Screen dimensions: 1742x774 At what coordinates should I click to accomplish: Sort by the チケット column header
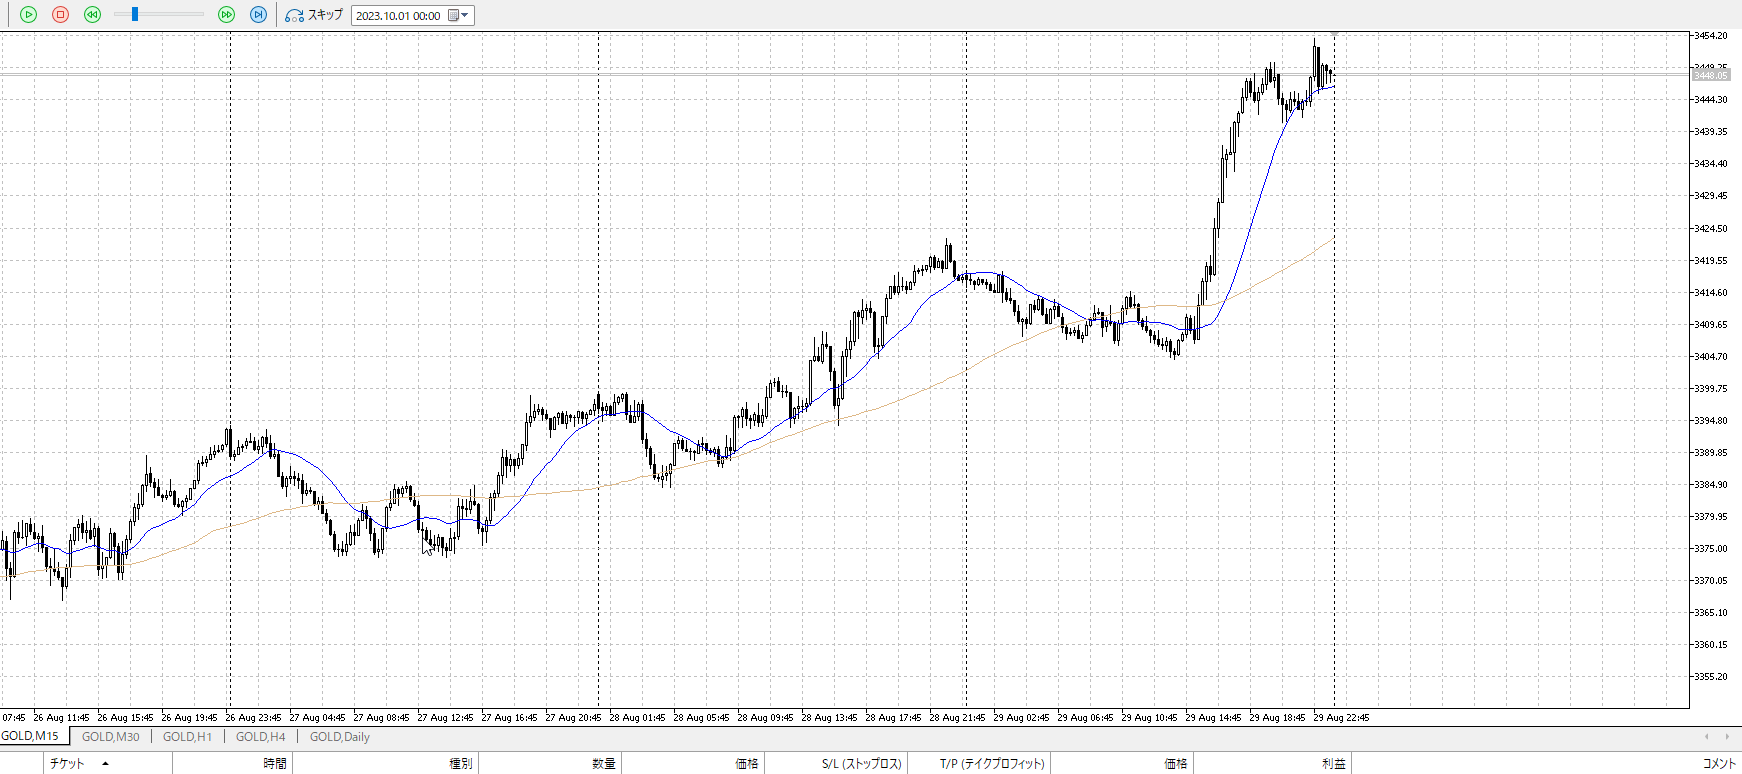pos(67,764)
